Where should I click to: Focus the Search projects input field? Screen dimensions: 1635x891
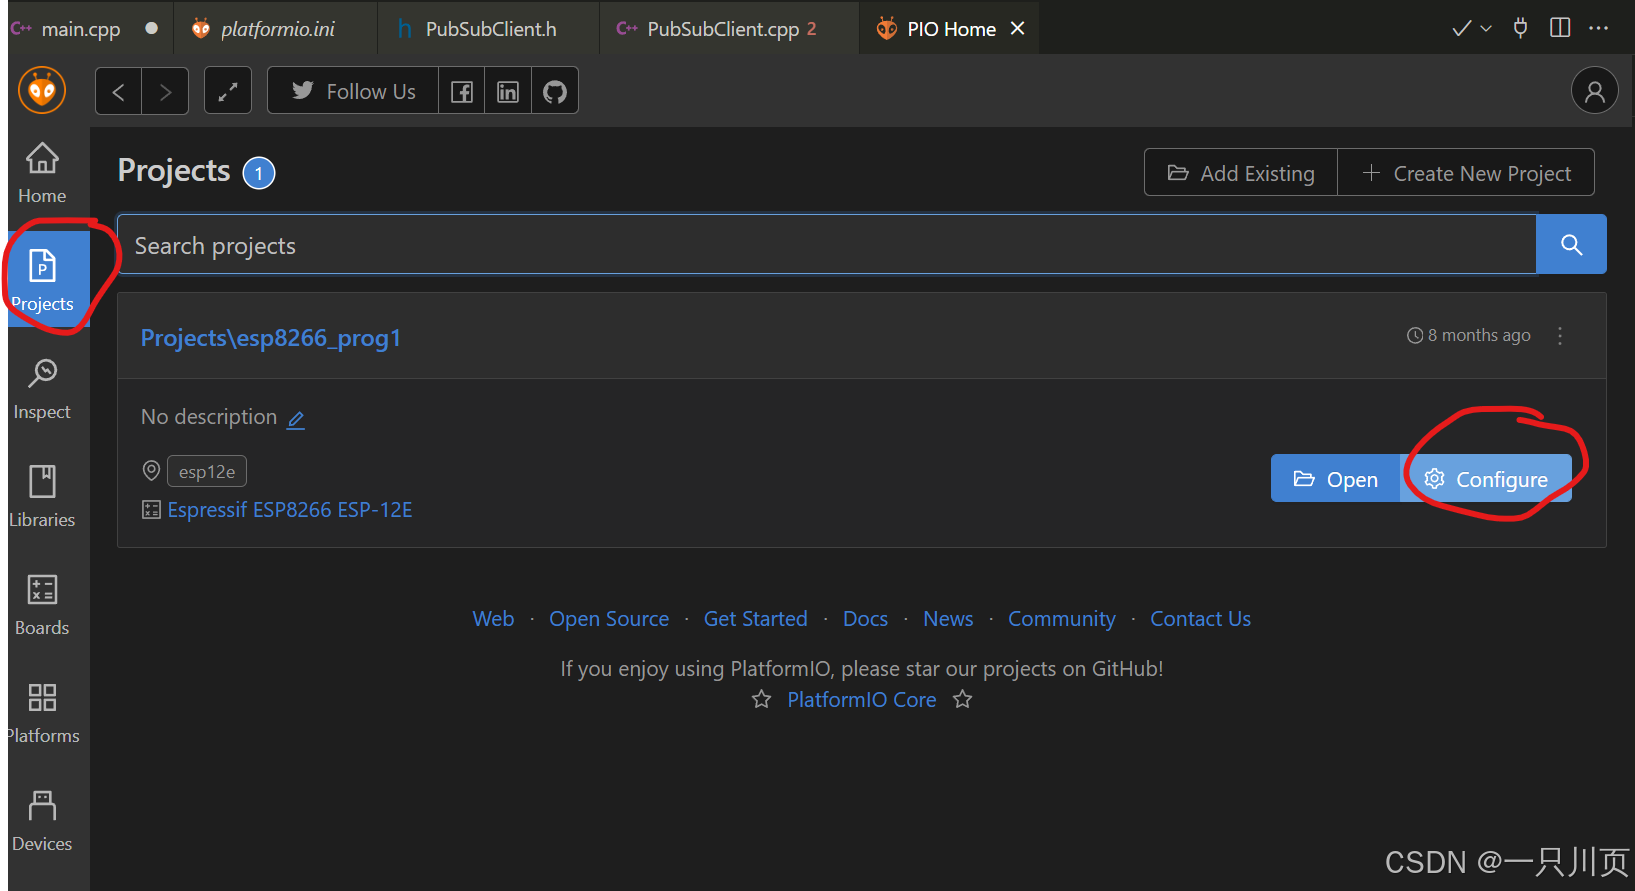tap(826, 245)
